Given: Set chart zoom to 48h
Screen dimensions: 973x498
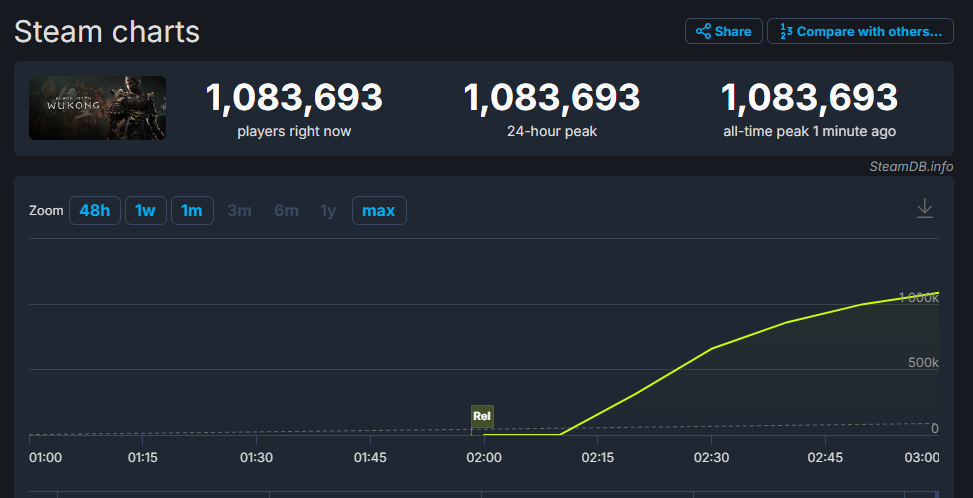Looking at the screenshot, I should coord(94,210).
